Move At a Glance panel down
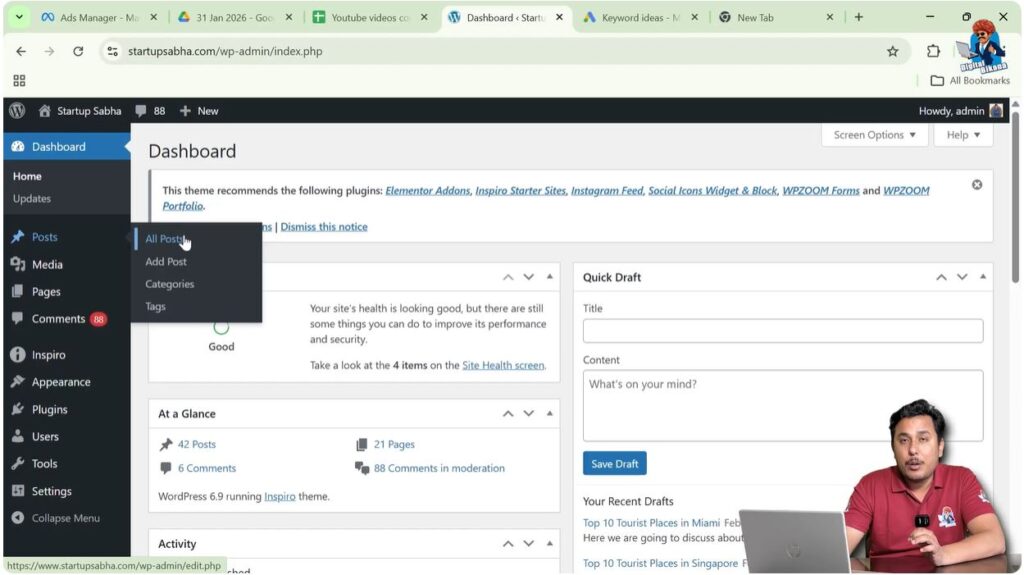The height and width of the screenshot is (575, 1024). (x=528, y=414)
